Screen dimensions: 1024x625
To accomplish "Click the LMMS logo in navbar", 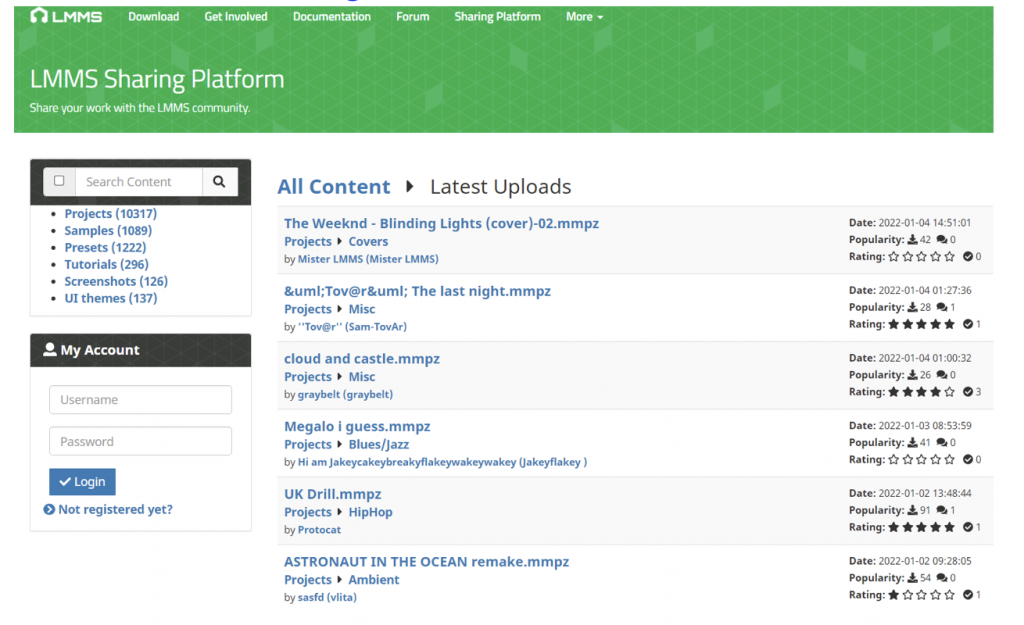I will coord(66,16).
